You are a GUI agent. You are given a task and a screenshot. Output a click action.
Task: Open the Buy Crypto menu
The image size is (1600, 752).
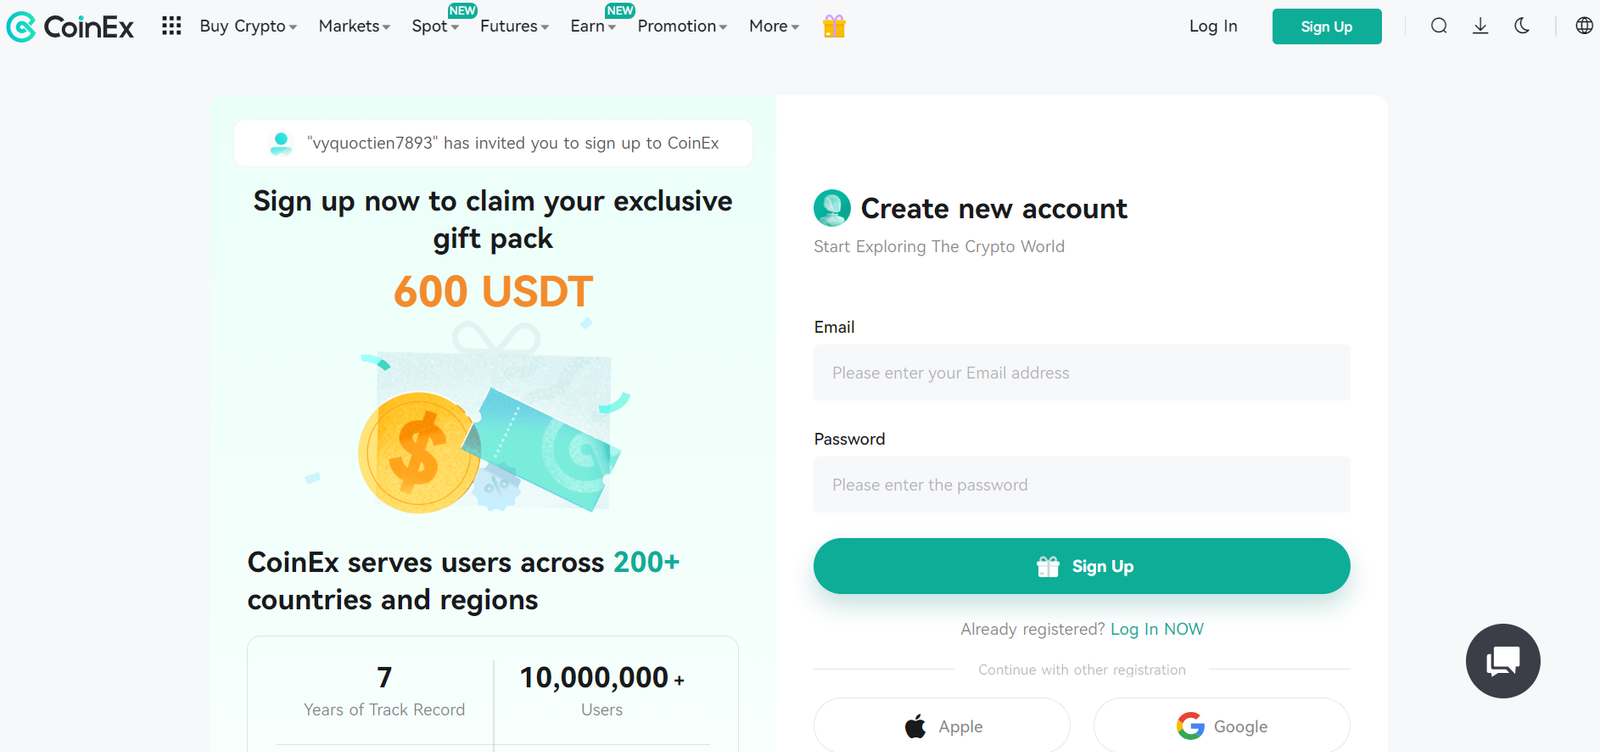[x=245, y=26]
